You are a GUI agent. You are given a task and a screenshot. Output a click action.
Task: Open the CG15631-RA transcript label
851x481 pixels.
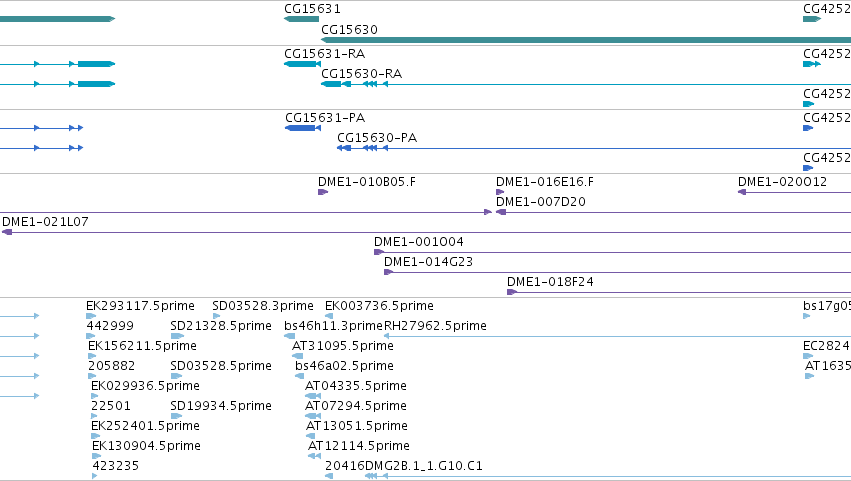point(325,54)
